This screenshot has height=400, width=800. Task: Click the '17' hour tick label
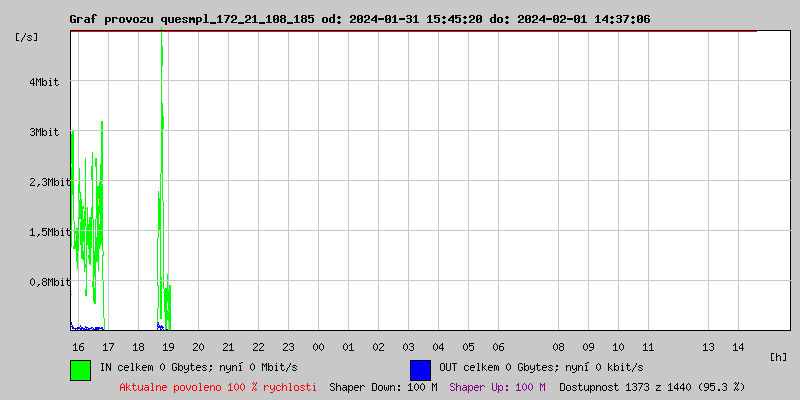click(108, 347)
